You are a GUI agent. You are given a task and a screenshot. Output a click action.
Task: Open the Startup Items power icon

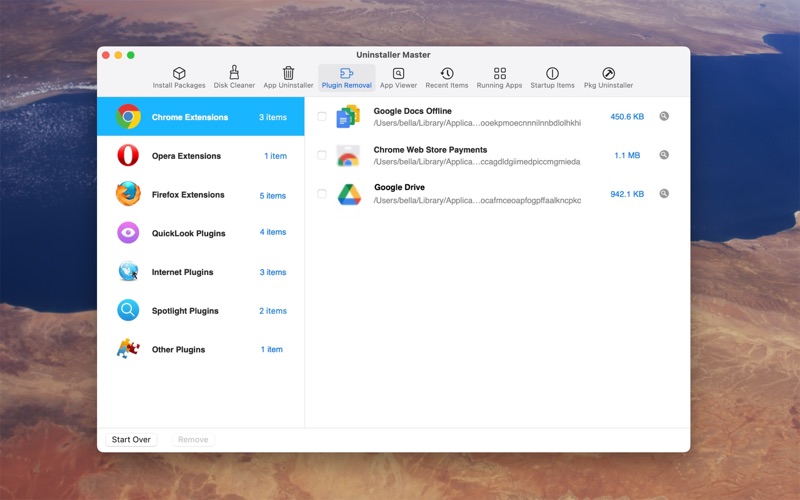coord(552,73)
